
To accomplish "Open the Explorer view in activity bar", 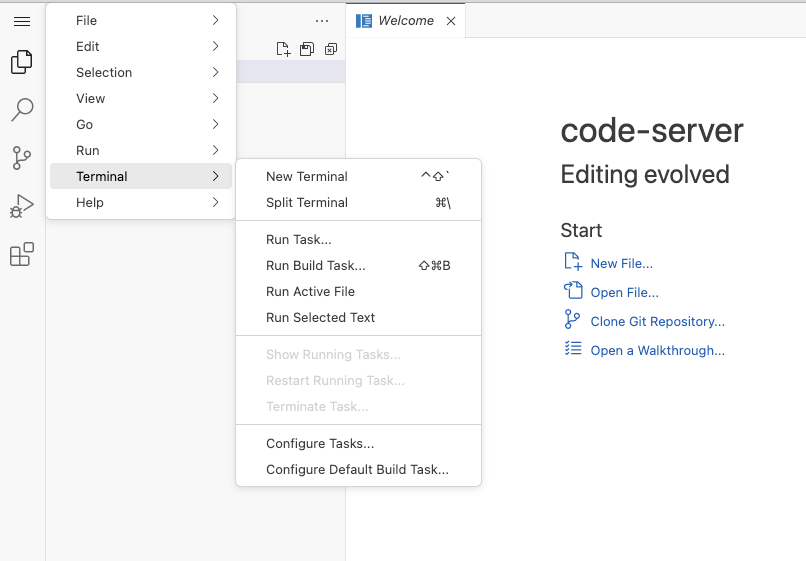I will (22, 62).
